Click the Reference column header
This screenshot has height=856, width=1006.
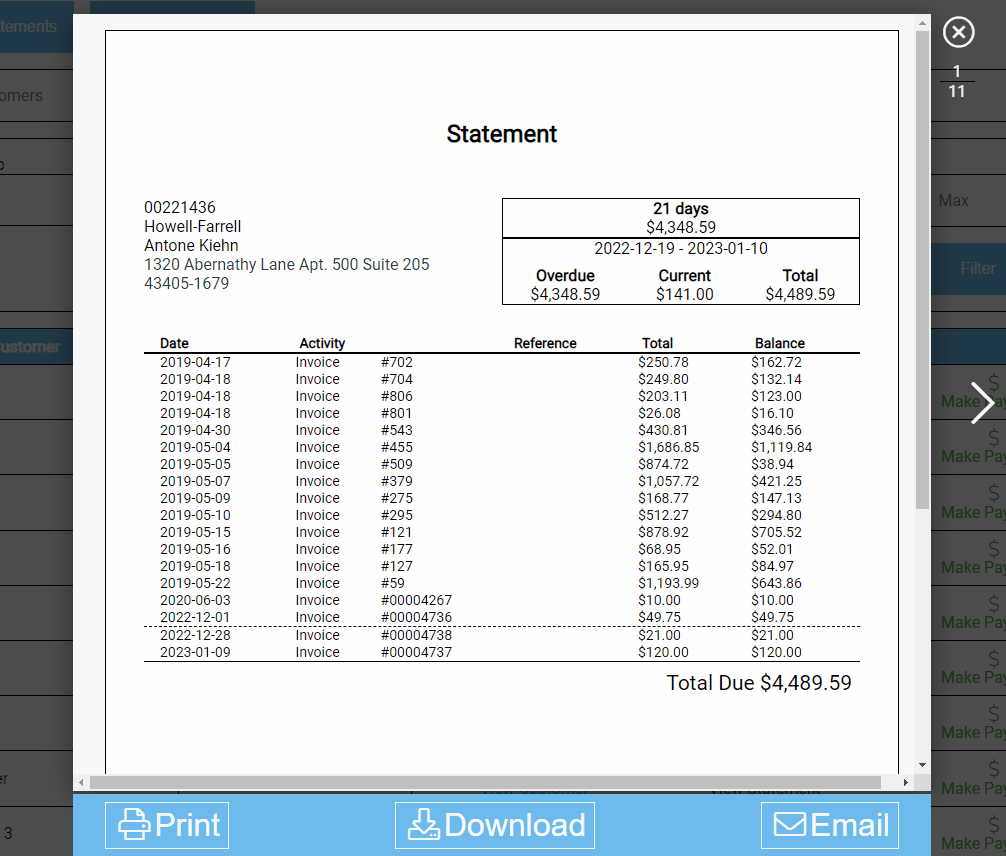tap(545, 343)
